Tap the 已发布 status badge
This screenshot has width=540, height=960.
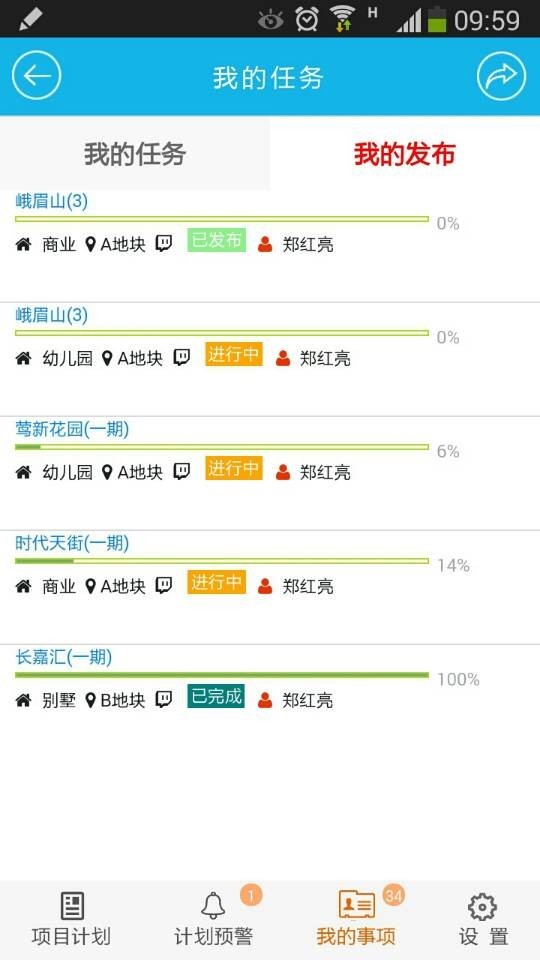pyautogui.click(x=217, y=240)
